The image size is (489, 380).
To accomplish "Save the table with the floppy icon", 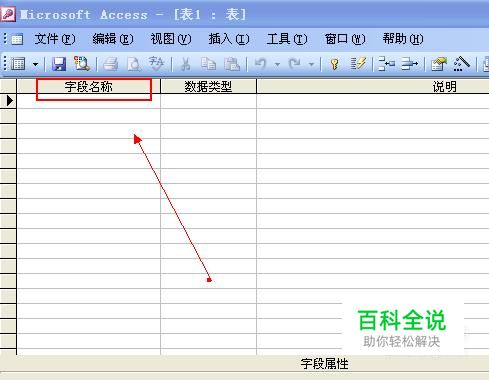I will 59,64.
